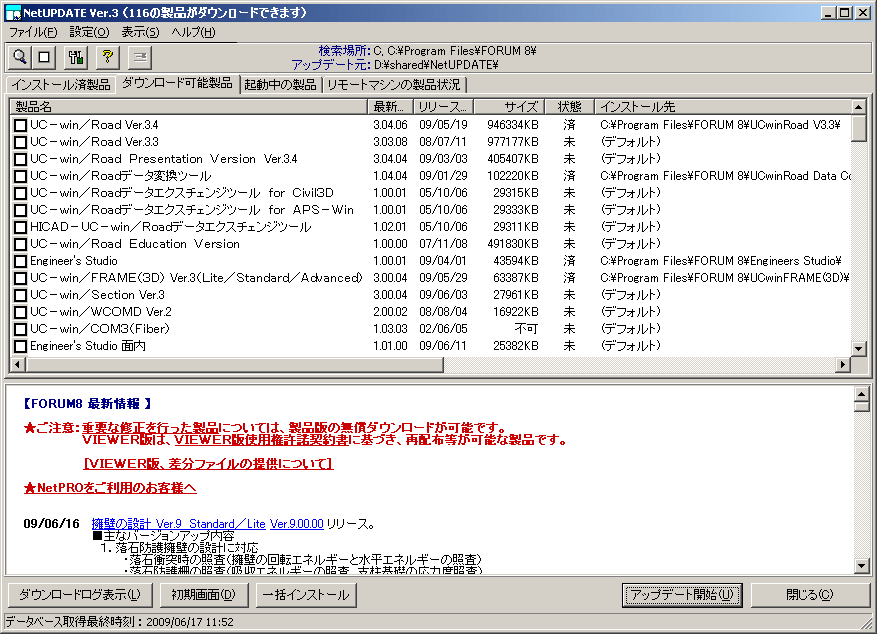
Task: Check the UC-win/COM3(Fiber) checkbox
Action: pos(21,329)
